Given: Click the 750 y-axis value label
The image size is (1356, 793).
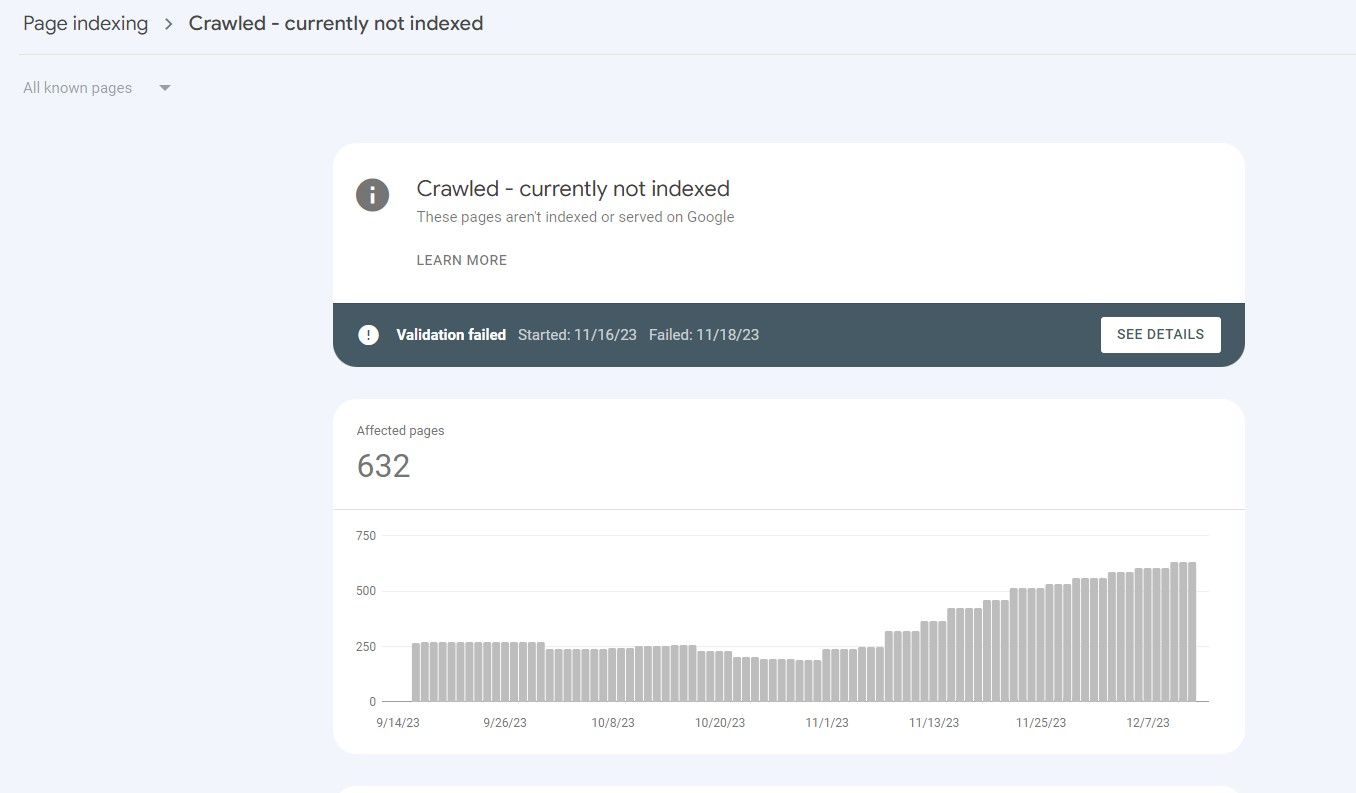Looking at the screenshot, I should [x=366, y=536].
